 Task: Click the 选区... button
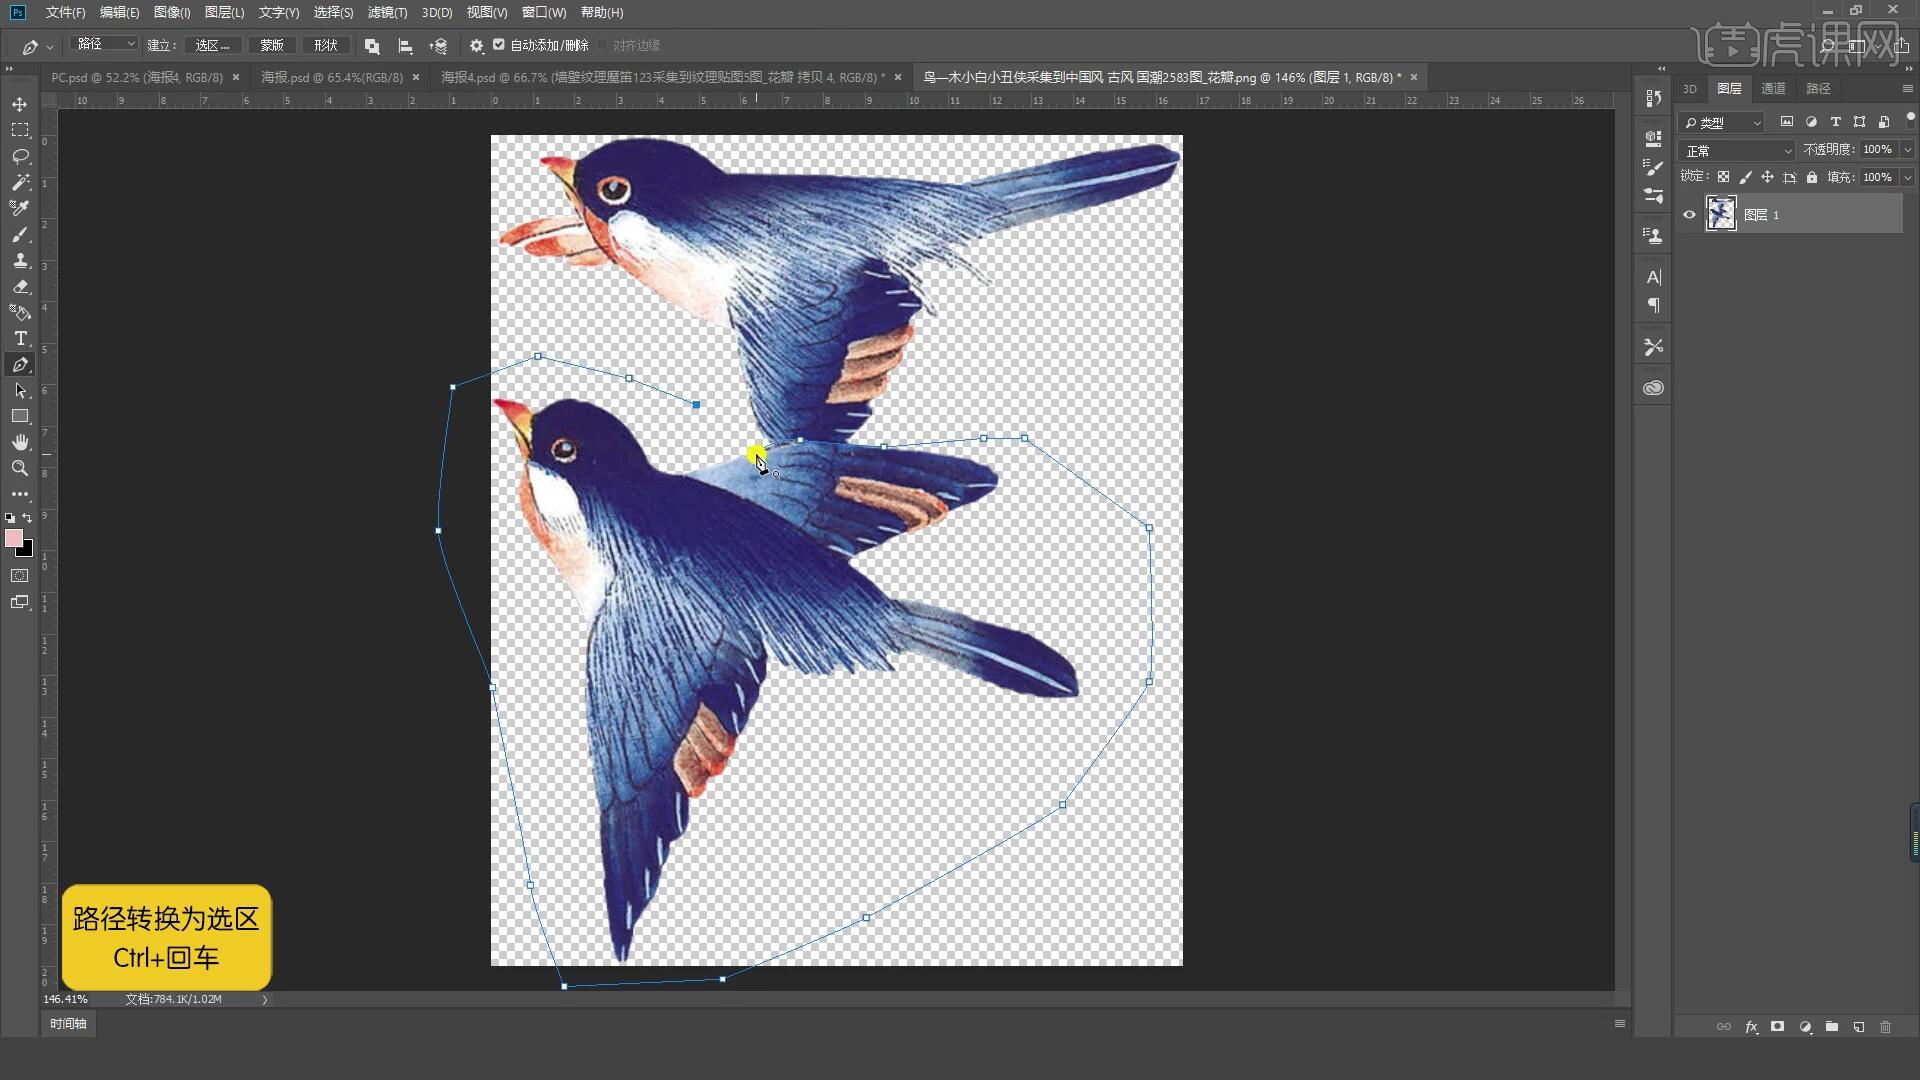[212, 45]
